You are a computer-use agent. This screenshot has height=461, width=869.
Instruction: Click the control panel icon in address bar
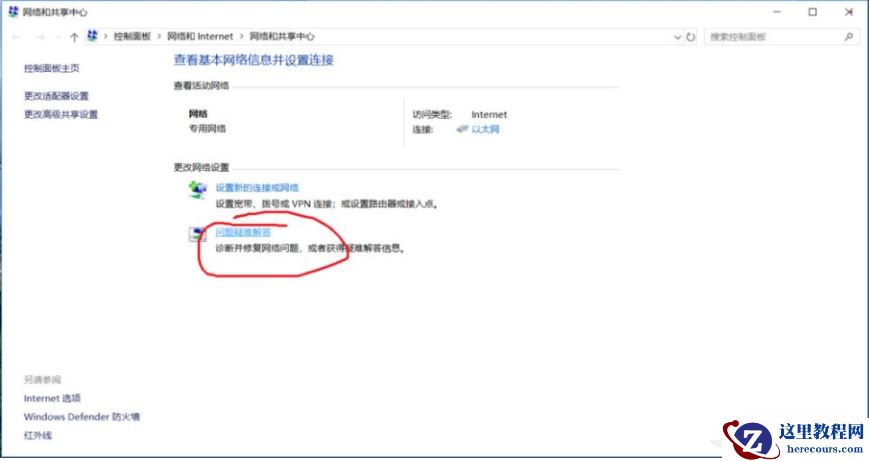click(x=93, y=36)
